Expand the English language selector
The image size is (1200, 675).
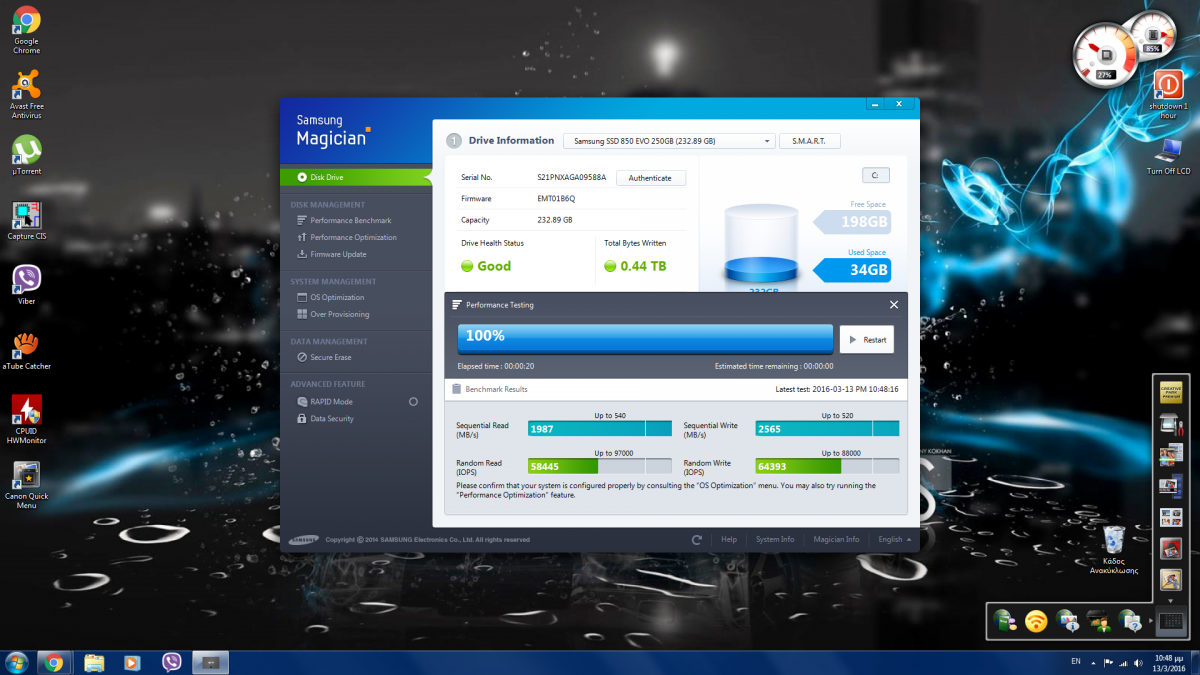click(894, 539)
